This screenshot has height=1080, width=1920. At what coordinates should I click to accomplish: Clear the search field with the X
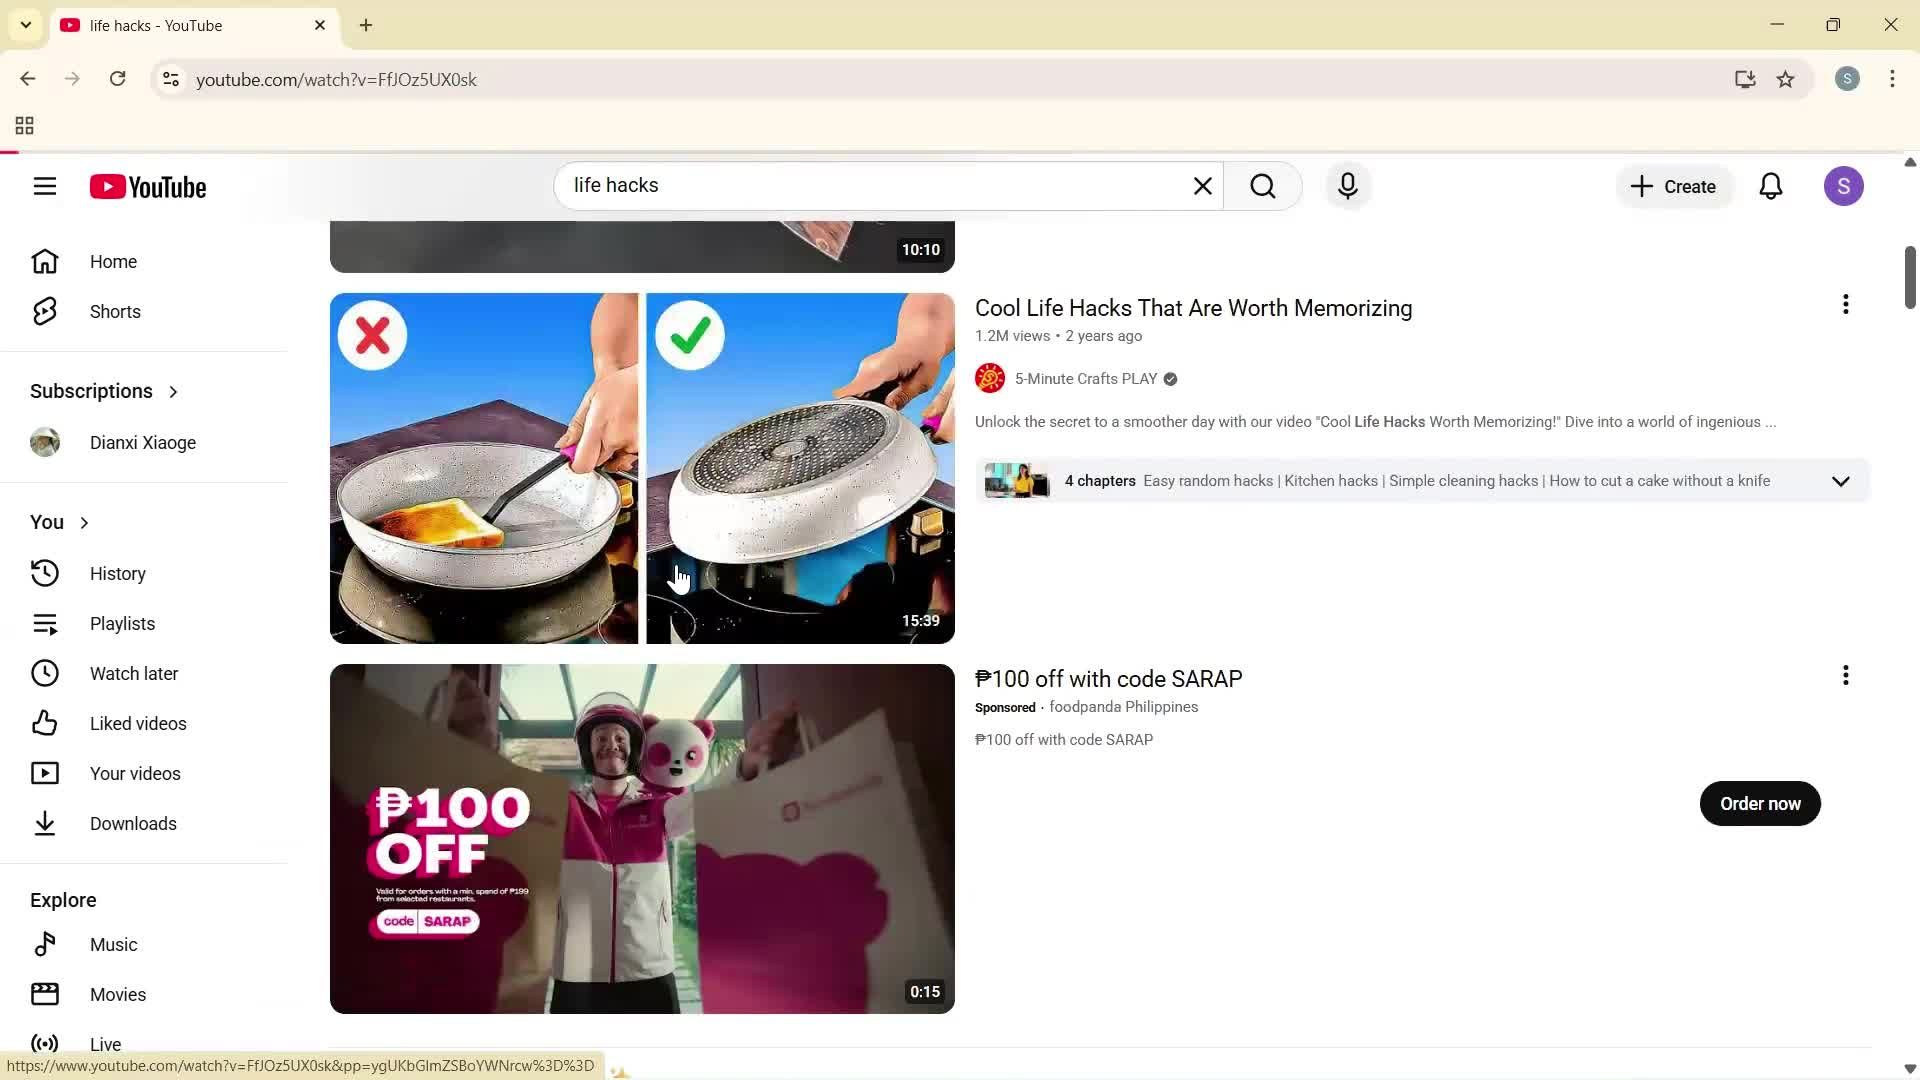1202,185
